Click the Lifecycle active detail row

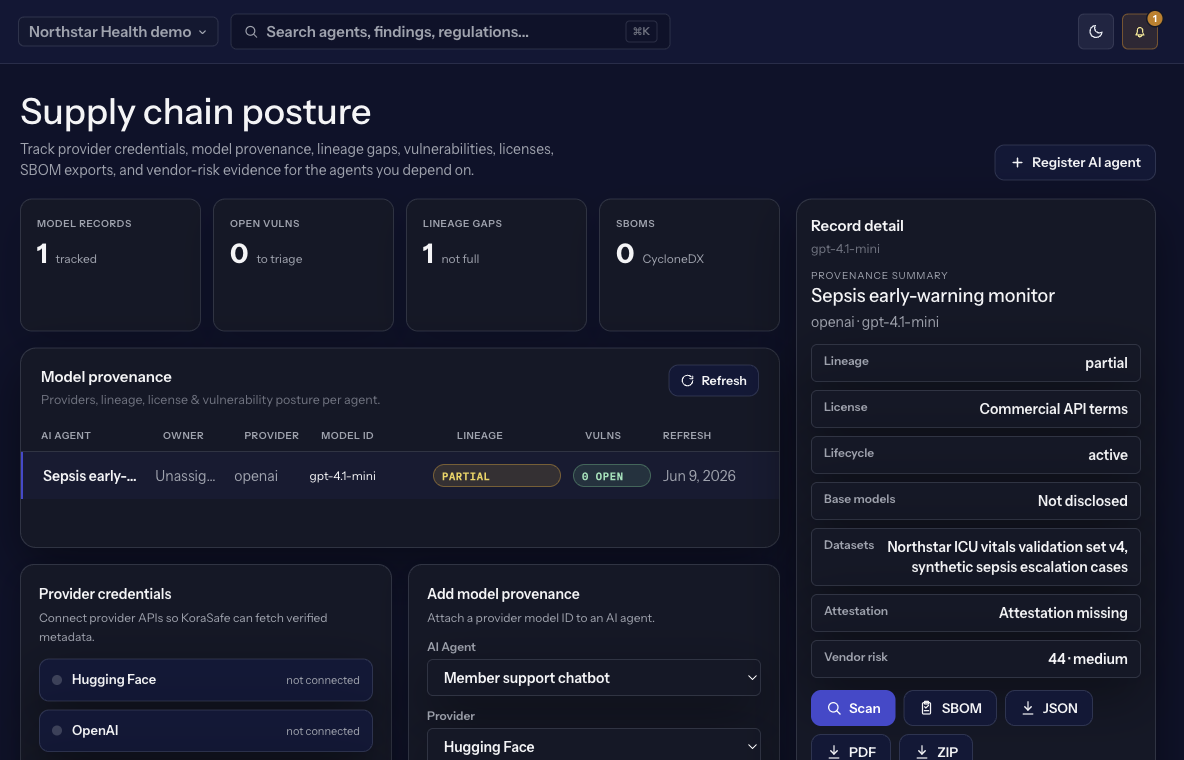[976, 455]
